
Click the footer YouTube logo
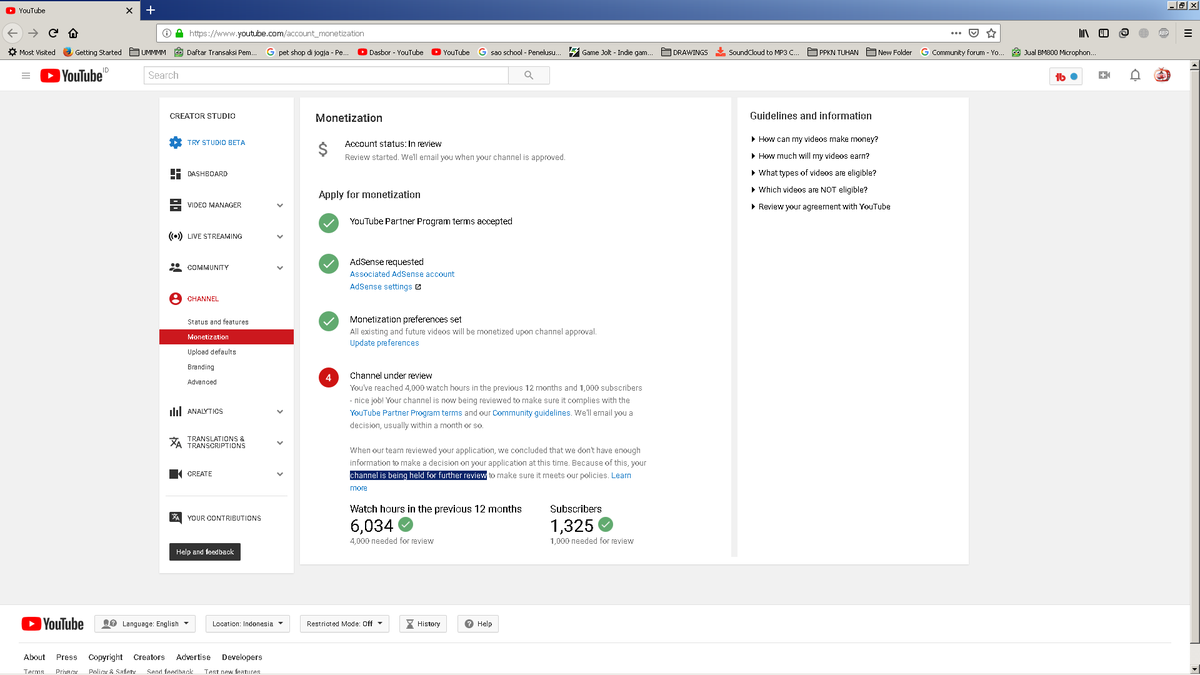(54, 624)
